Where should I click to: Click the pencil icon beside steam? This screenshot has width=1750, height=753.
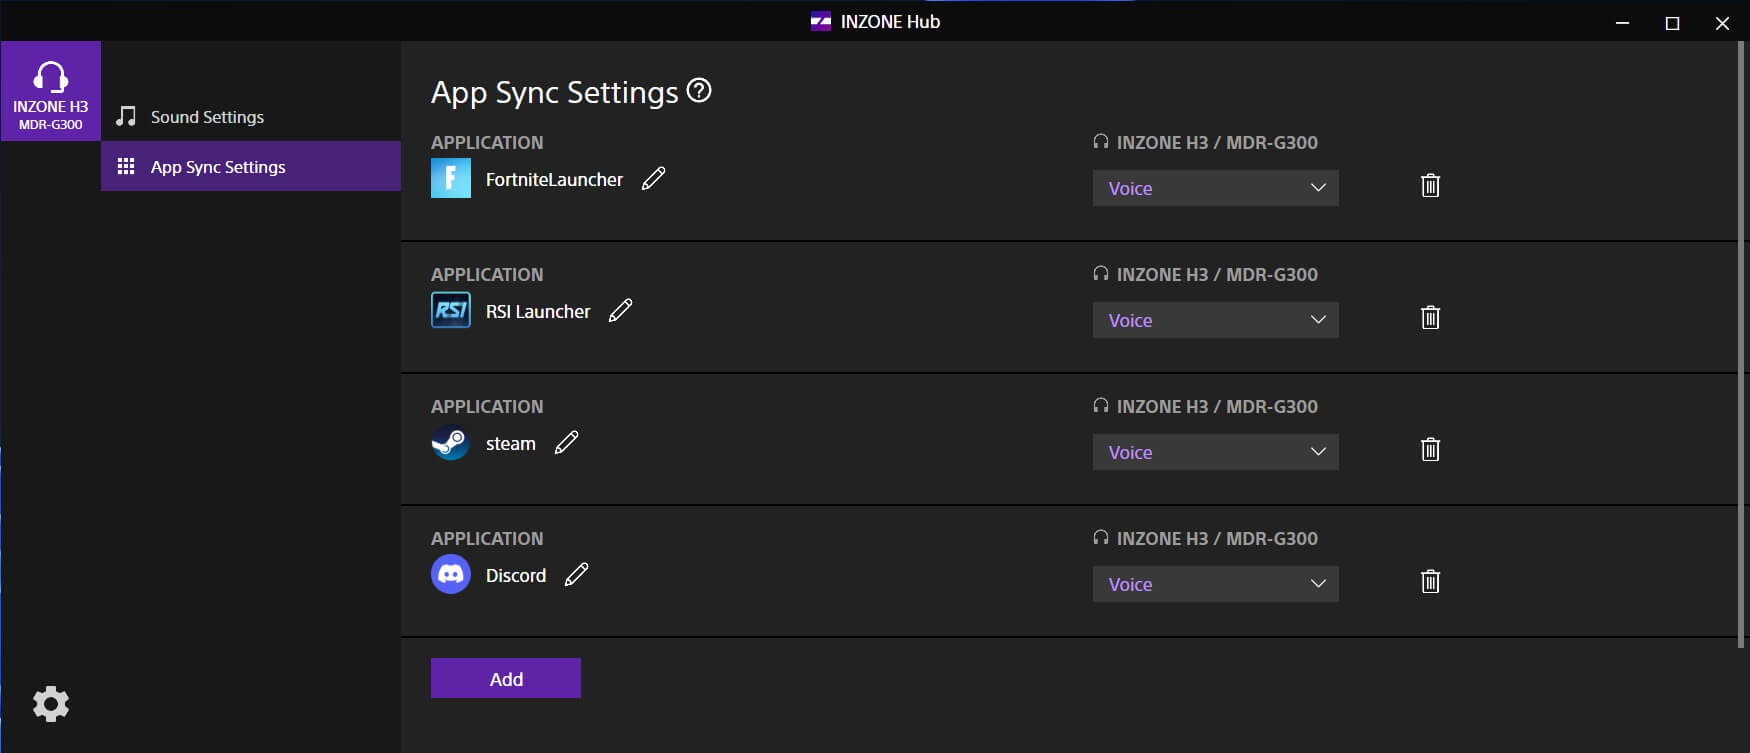566,443
